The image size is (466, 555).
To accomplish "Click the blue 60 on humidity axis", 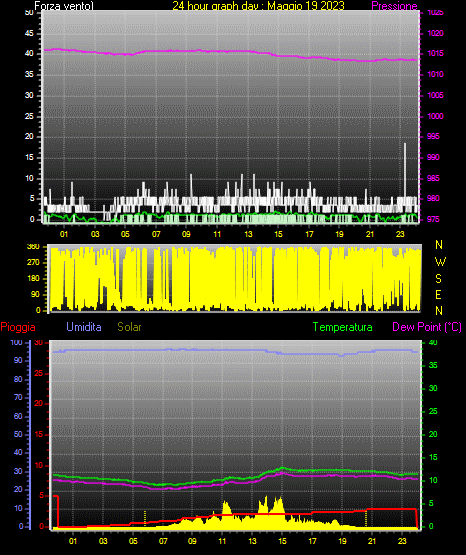I will (18, 416).
